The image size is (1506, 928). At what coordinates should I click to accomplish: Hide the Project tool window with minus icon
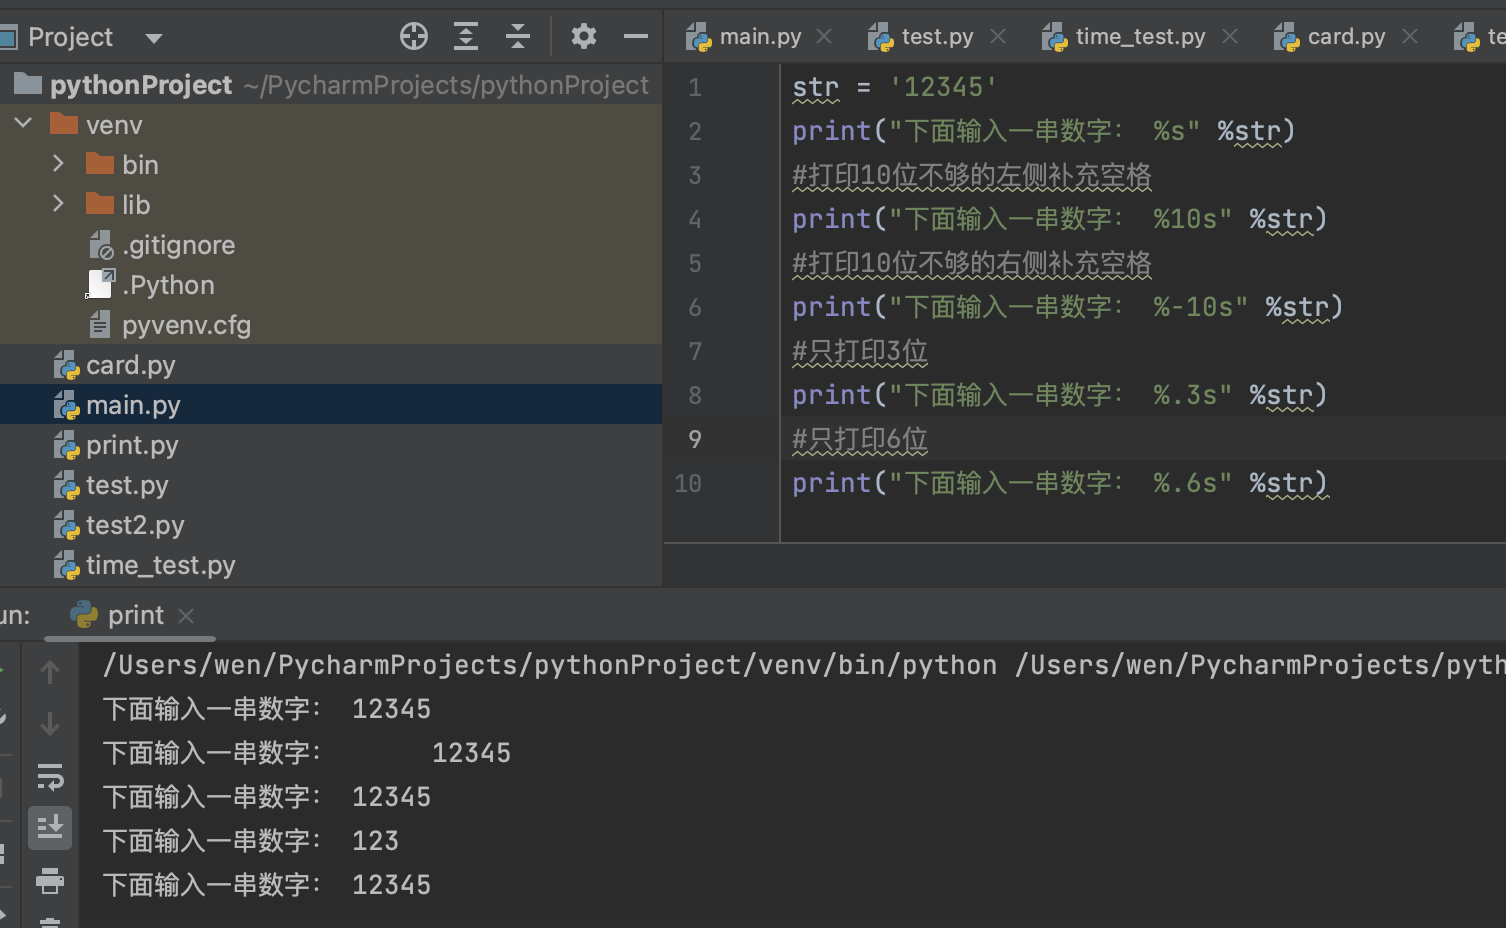636,37
